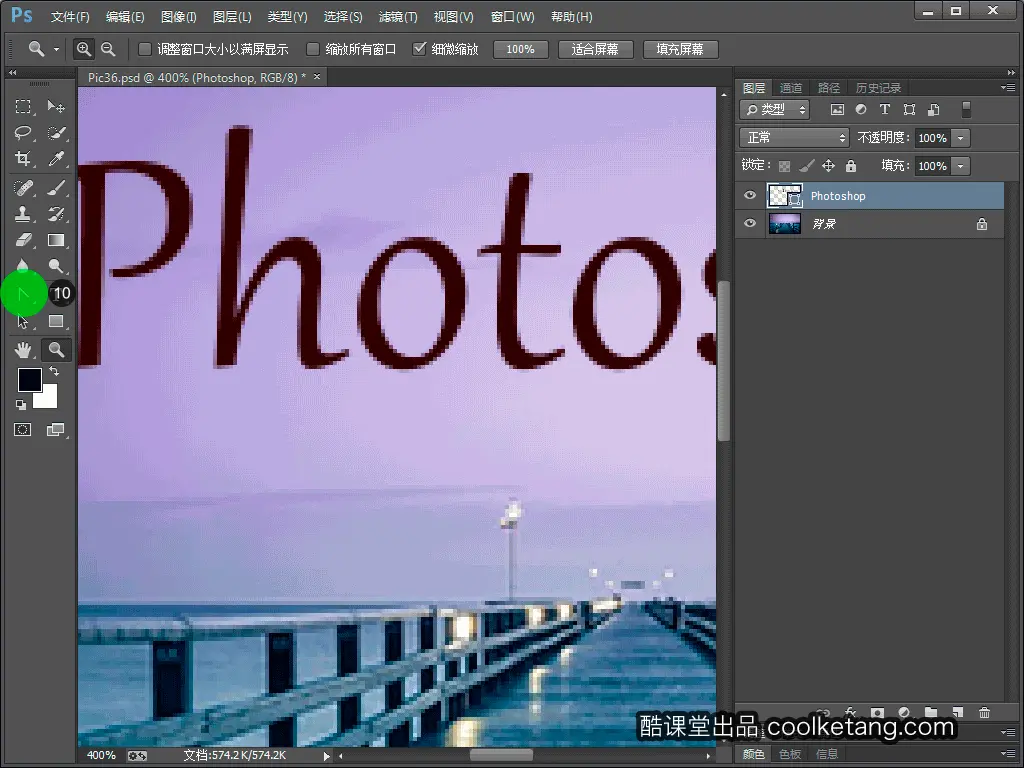Click the Zoom In option icon
This screenshot has width=1024, height=768.
pos(84,49)
